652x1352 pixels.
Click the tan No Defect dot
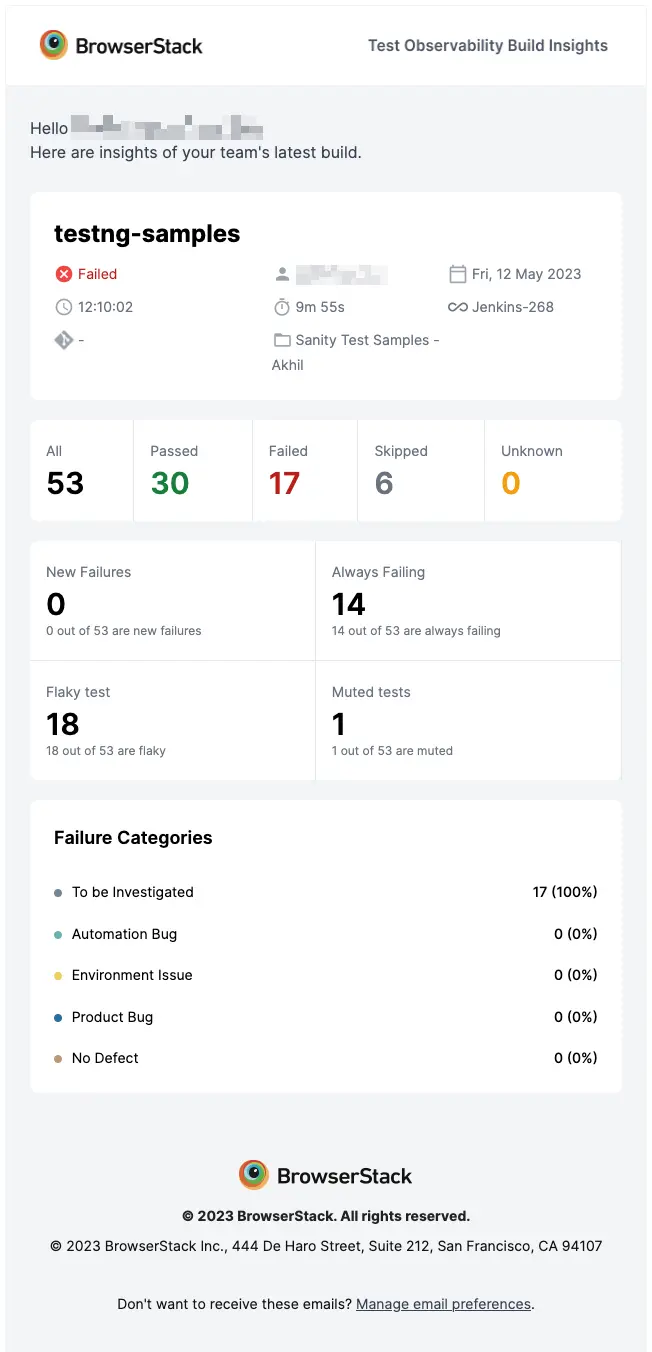click(x=58, y=1059)
